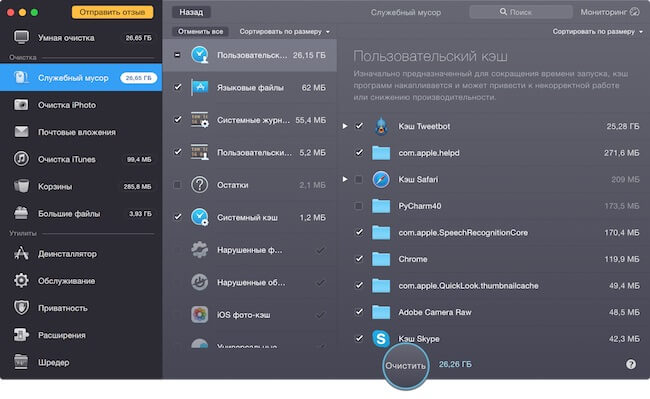Screen dimensions: 650x399
Task: Select the Нарушенные об... category row
Action: click(250, 282)
